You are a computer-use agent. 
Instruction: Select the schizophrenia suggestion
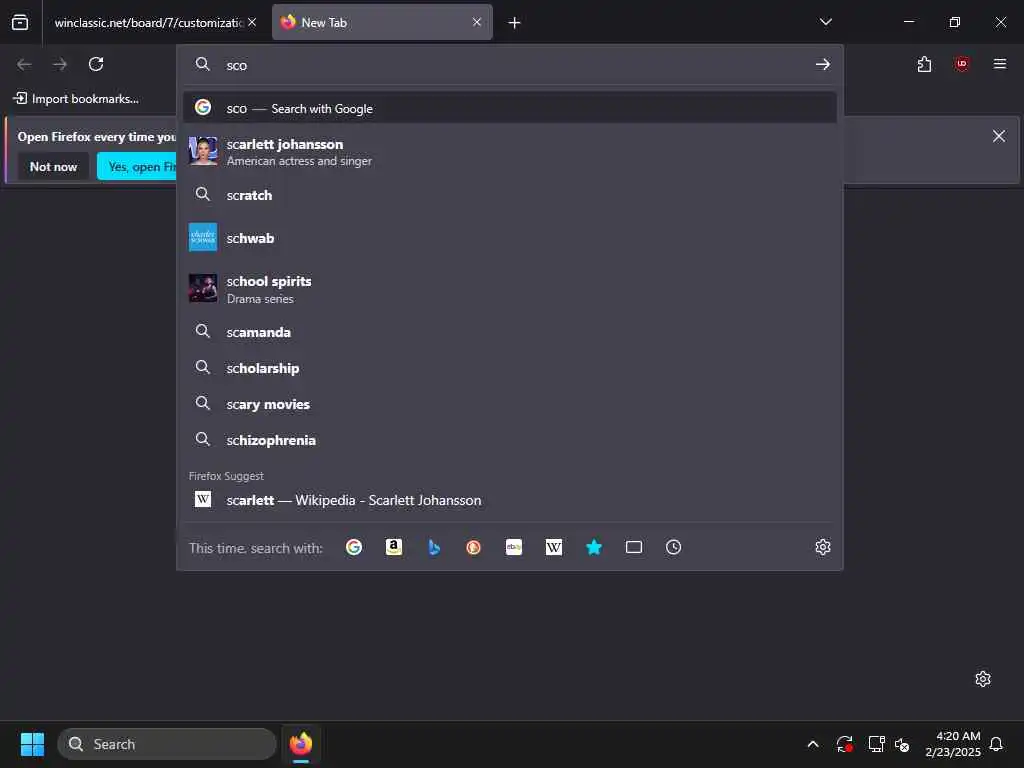click(510, 440)
